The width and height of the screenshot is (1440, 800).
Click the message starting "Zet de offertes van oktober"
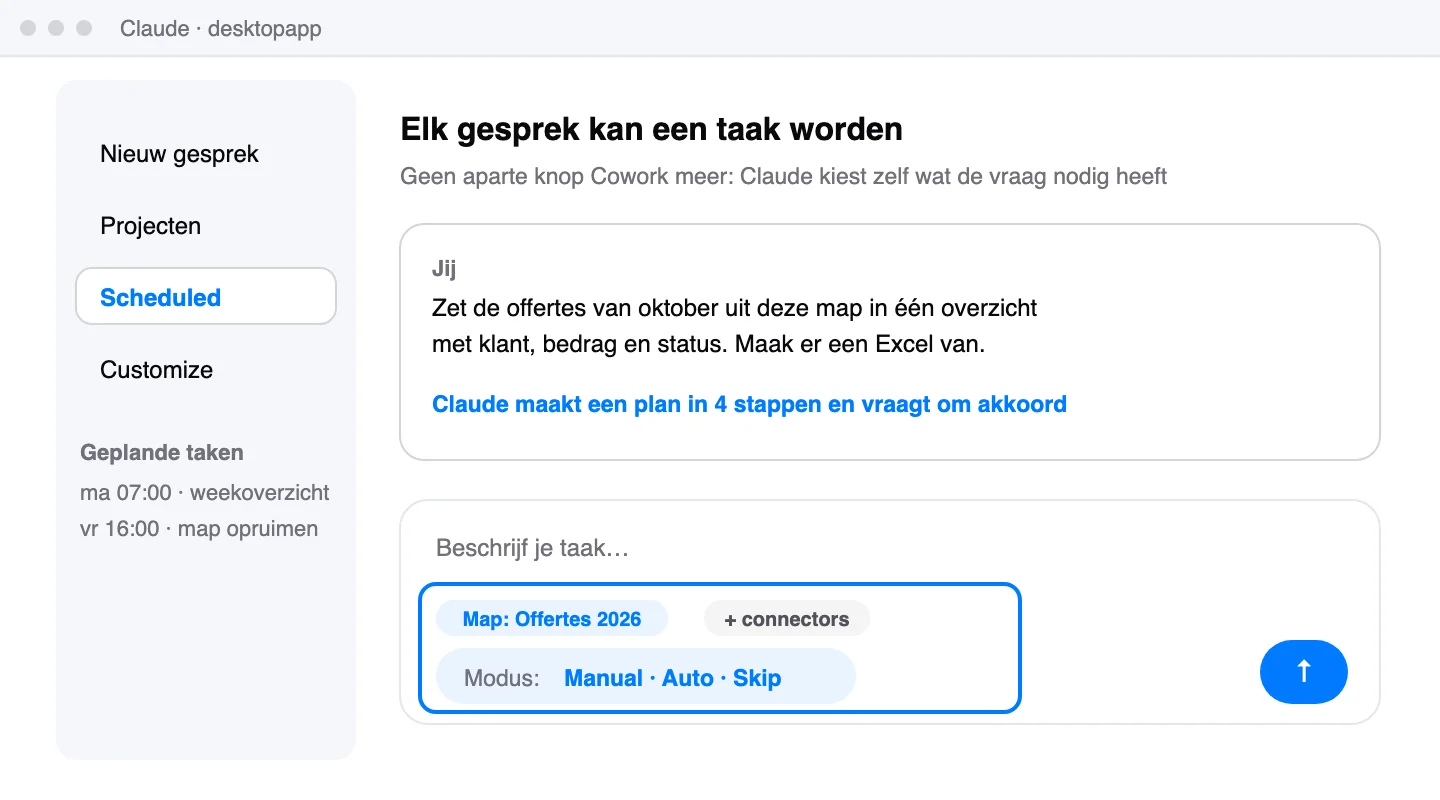pos(735,326)
